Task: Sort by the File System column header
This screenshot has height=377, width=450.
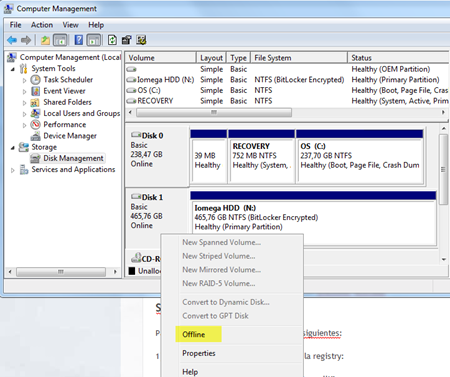Action: (299, 58)
